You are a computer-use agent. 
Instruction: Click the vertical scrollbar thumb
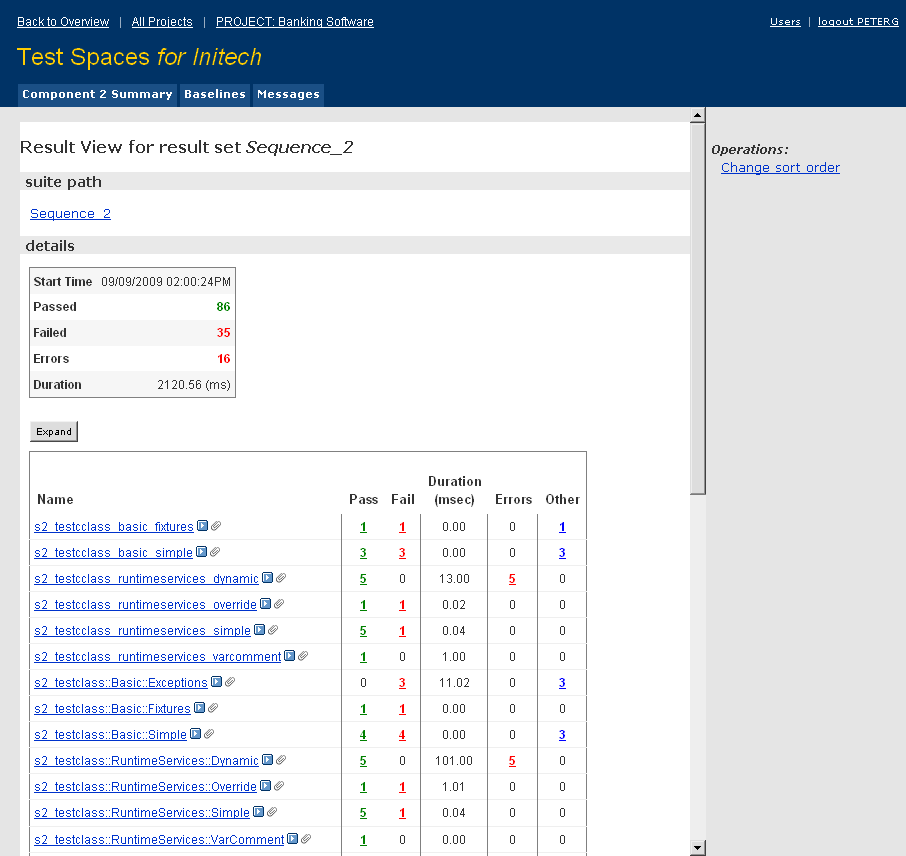tap(697, 308)
